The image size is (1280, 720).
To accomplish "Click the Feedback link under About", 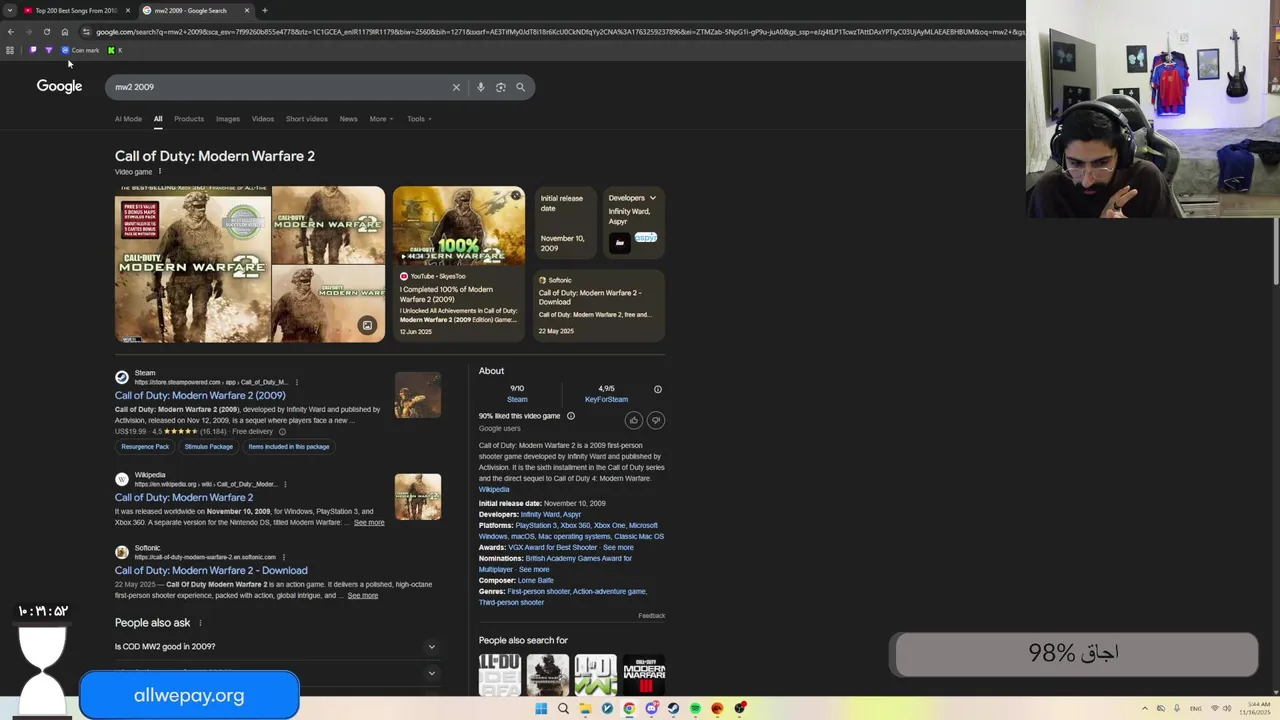I will pyautogui.click(x=651, y=616).
